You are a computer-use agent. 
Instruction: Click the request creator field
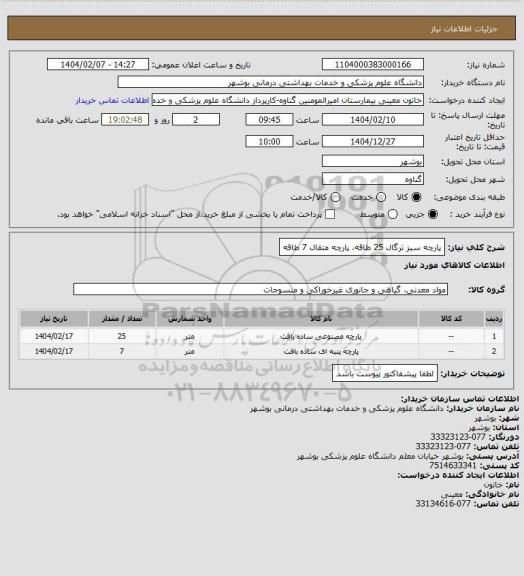pos(288,100)
